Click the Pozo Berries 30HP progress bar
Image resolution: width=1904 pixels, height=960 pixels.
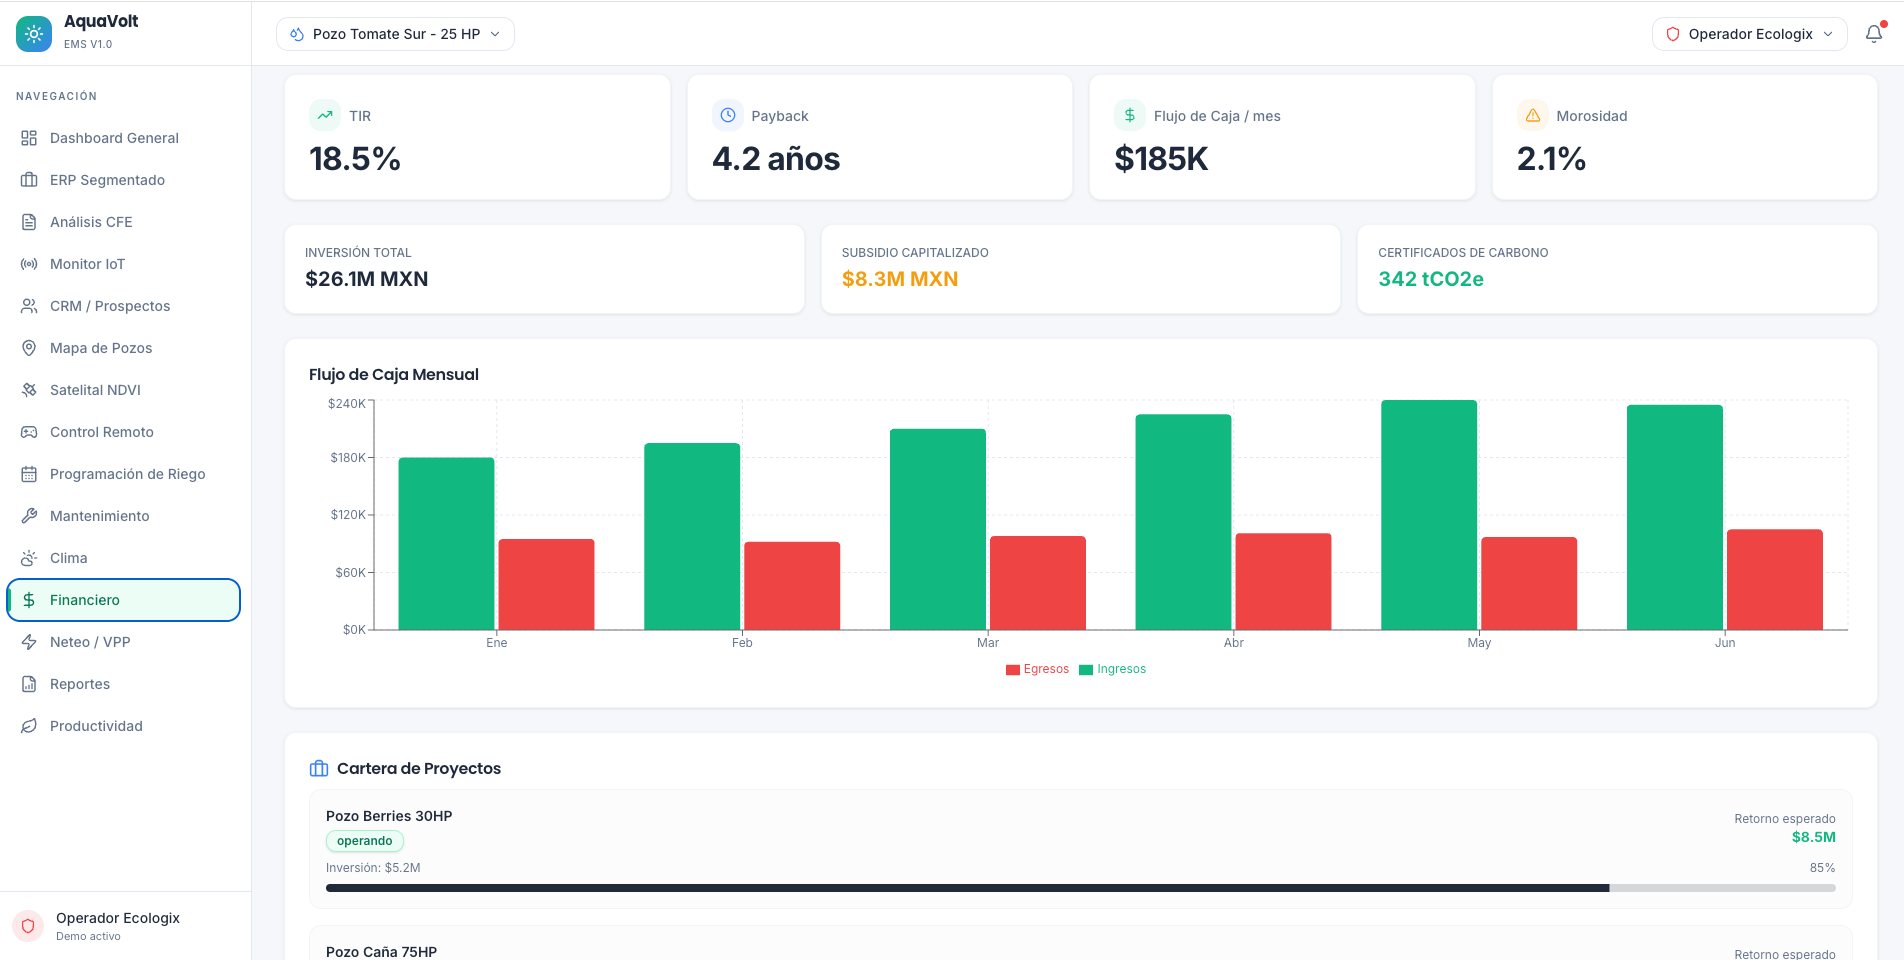tap(1080, 888)
